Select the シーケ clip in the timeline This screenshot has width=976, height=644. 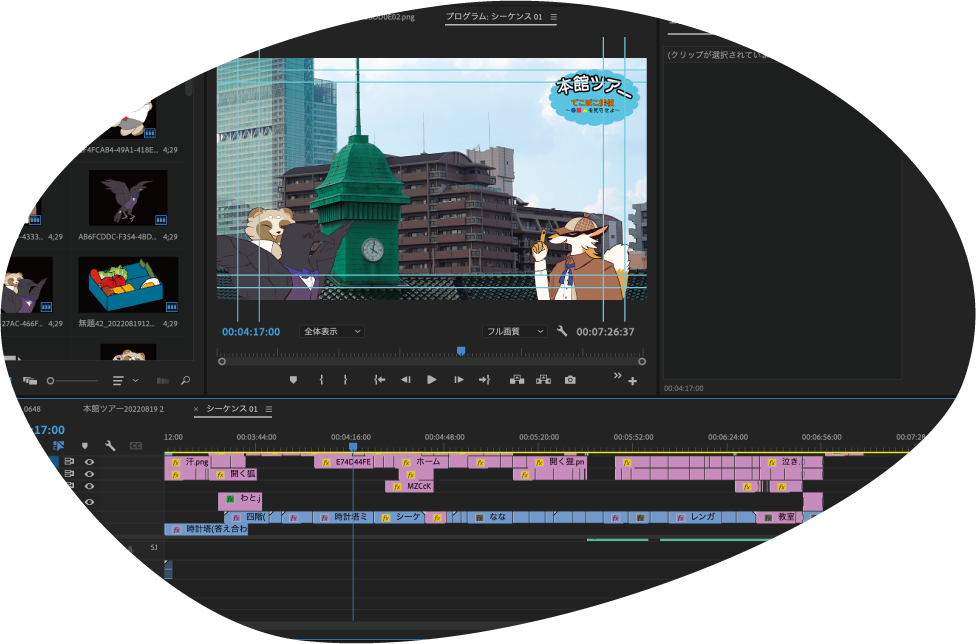[400, 517]
